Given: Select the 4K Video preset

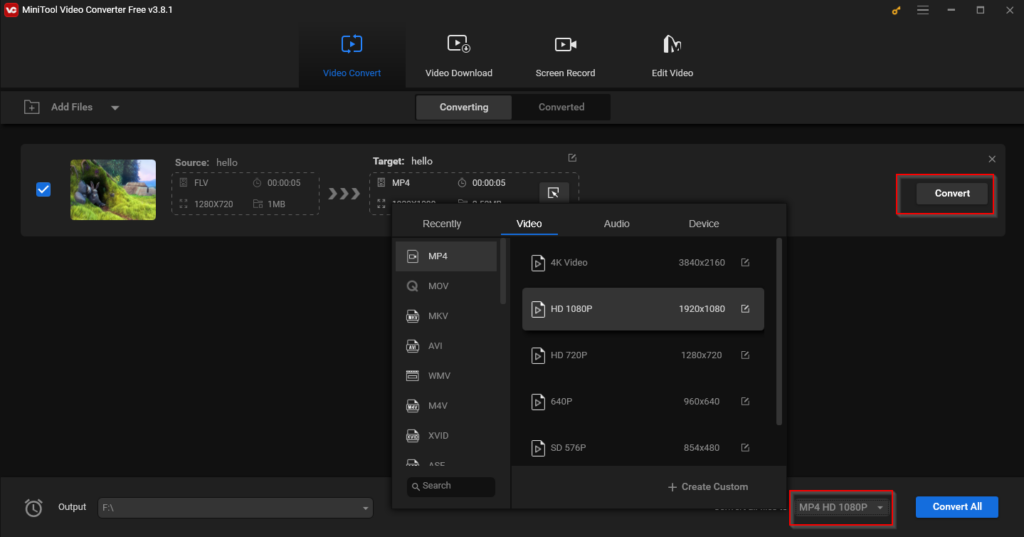Looking at the screenshot, I should 643,263.
